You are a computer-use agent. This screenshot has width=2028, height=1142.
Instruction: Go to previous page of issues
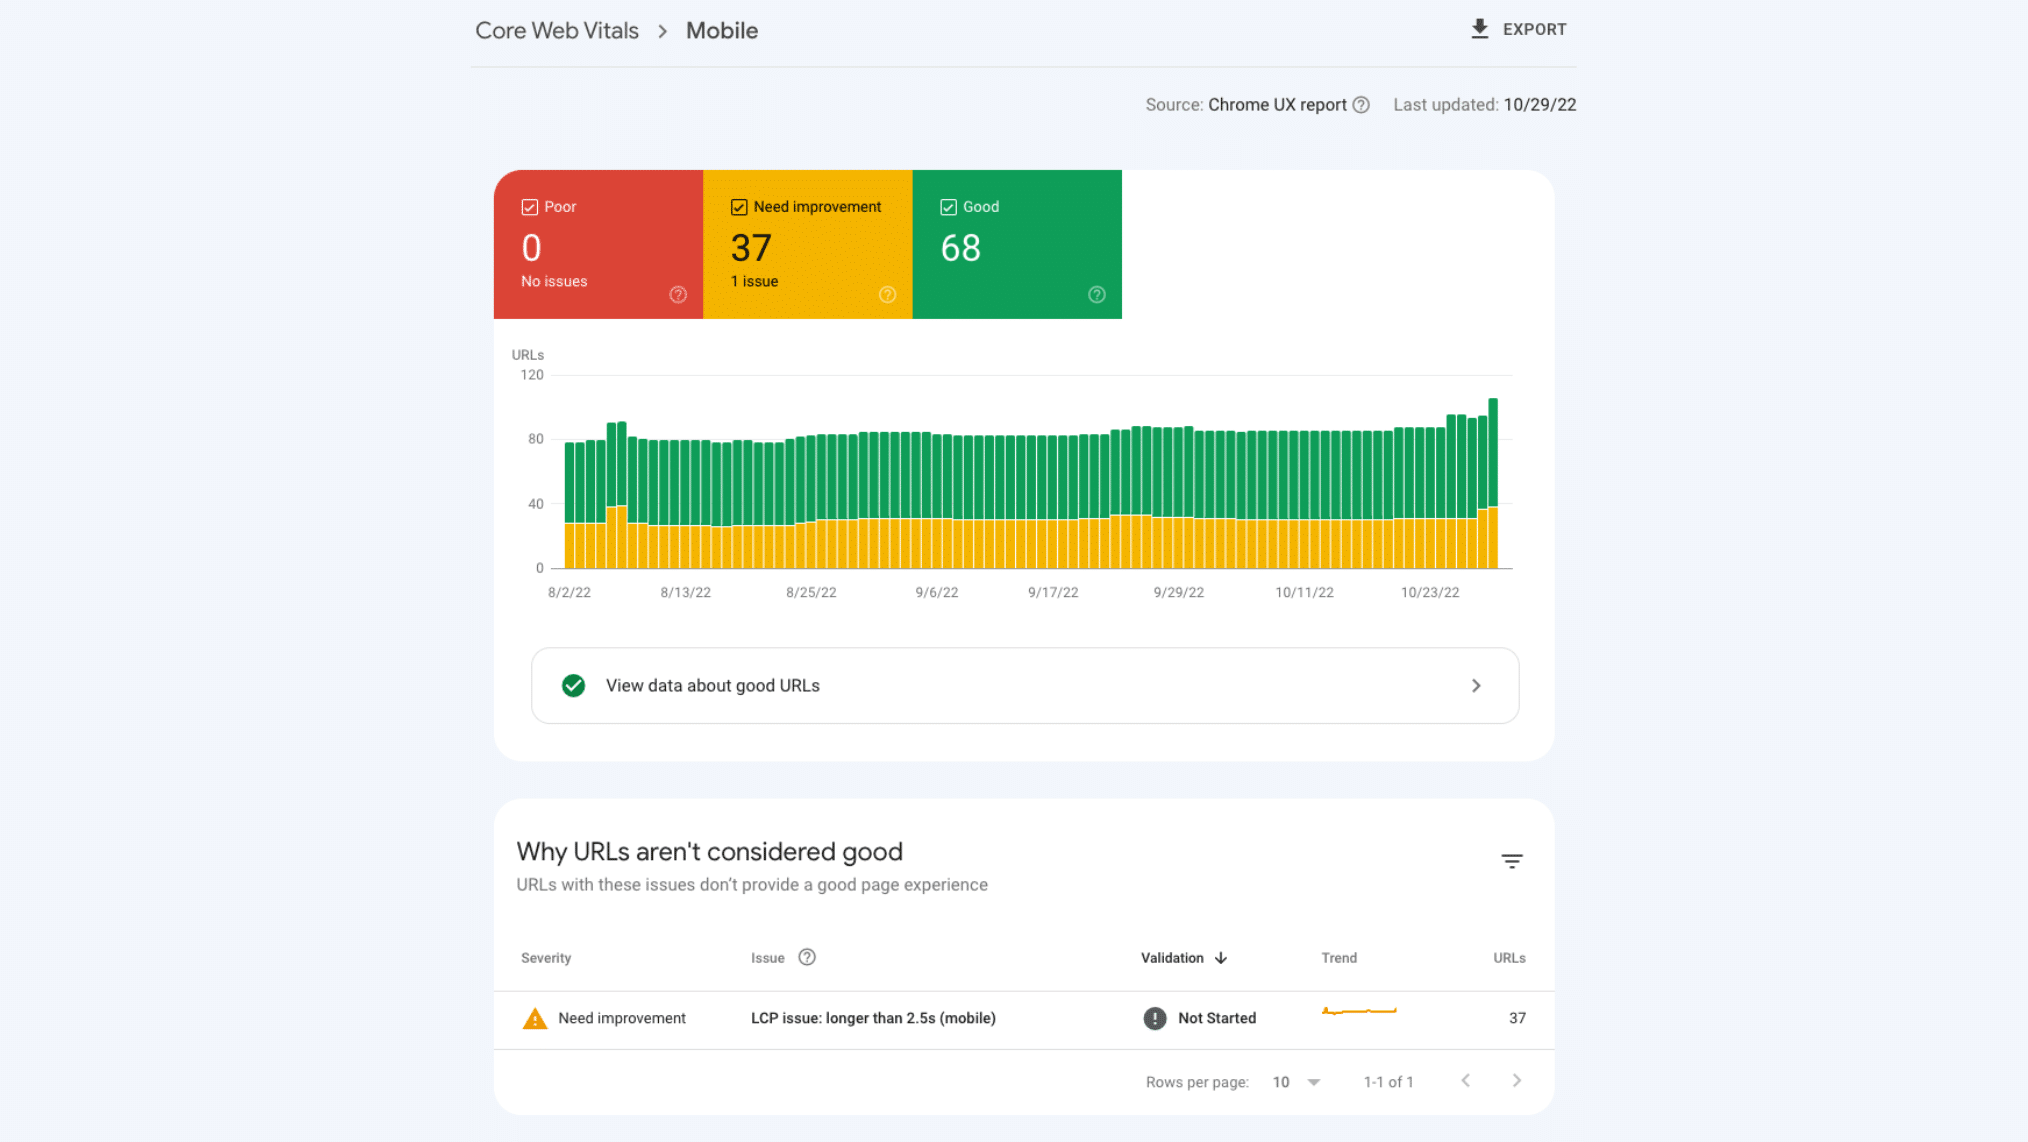coord(1465,1081)
